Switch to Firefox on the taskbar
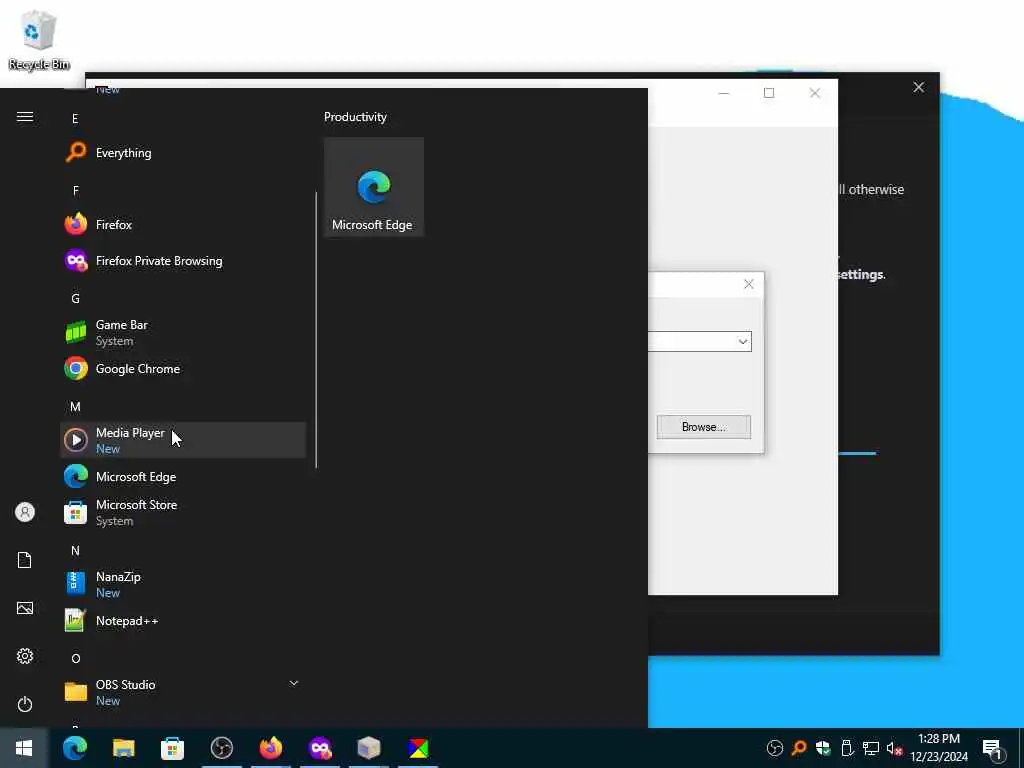Screen dimensions: 1024x768 pyautogui.click(x=270, y=748)
